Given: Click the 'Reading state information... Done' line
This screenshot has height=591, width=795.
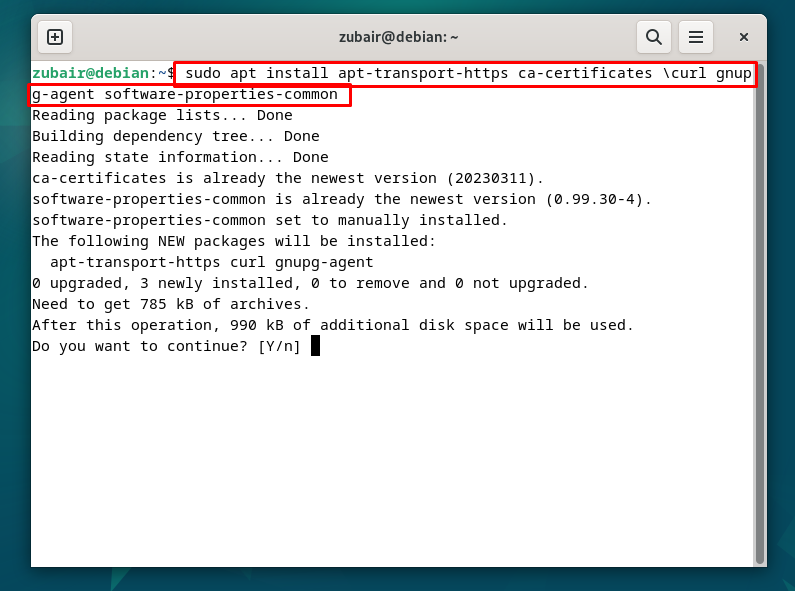Looking at the screenshot, I should (x=180, y=158).
